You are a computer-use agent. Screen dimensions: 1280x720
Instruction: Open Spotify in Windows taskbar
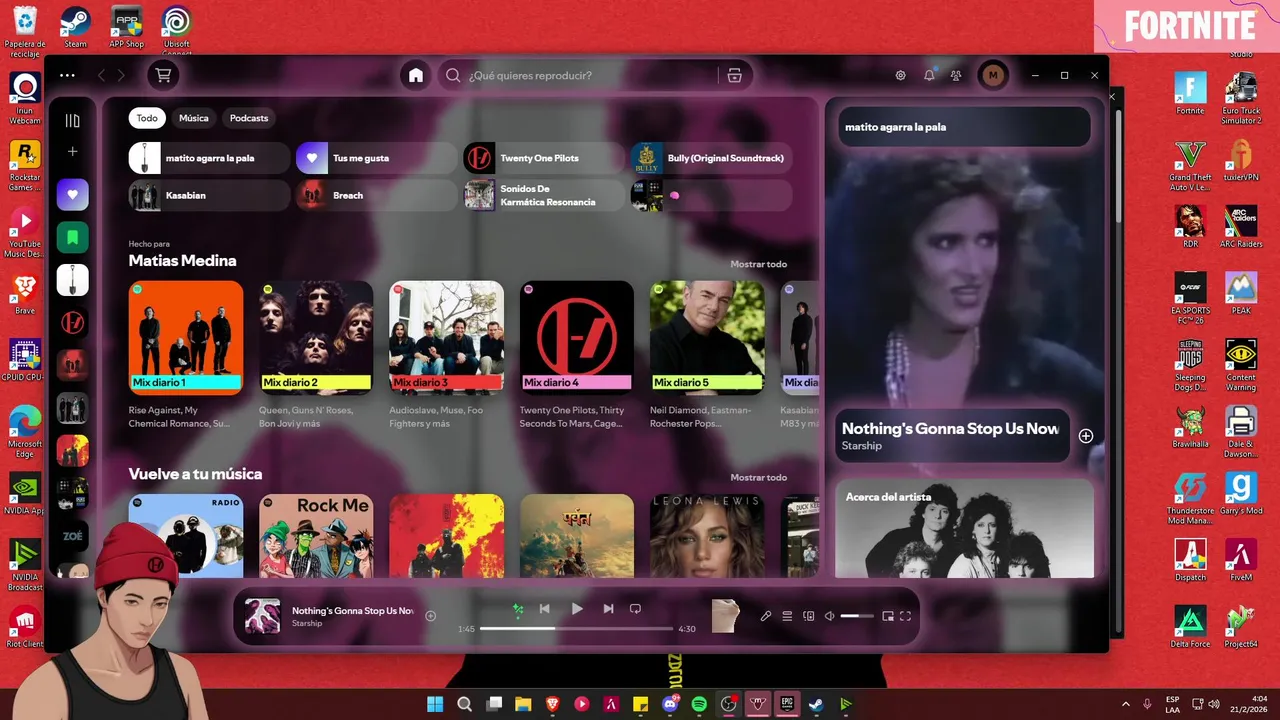pos(699,704)
